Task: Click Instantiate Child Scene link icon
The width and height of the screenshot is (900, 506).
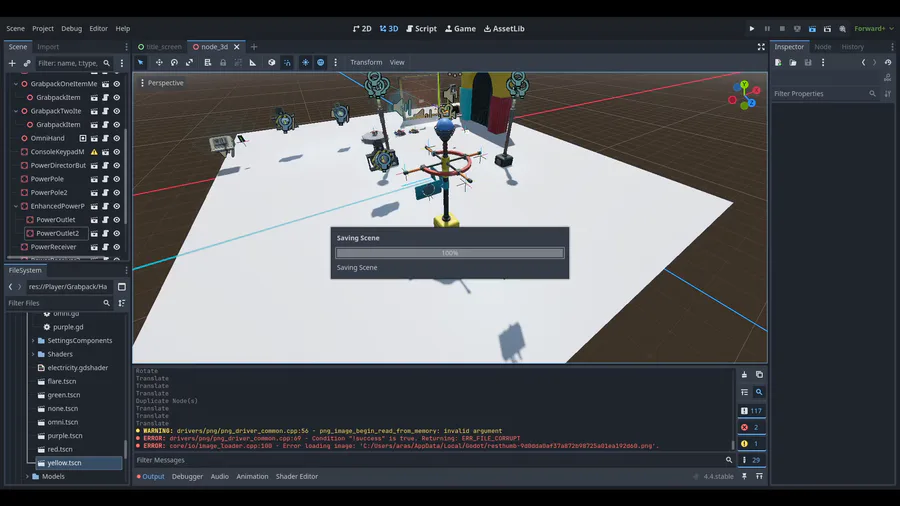Action: pyautogui.click(x=27, y=63)
